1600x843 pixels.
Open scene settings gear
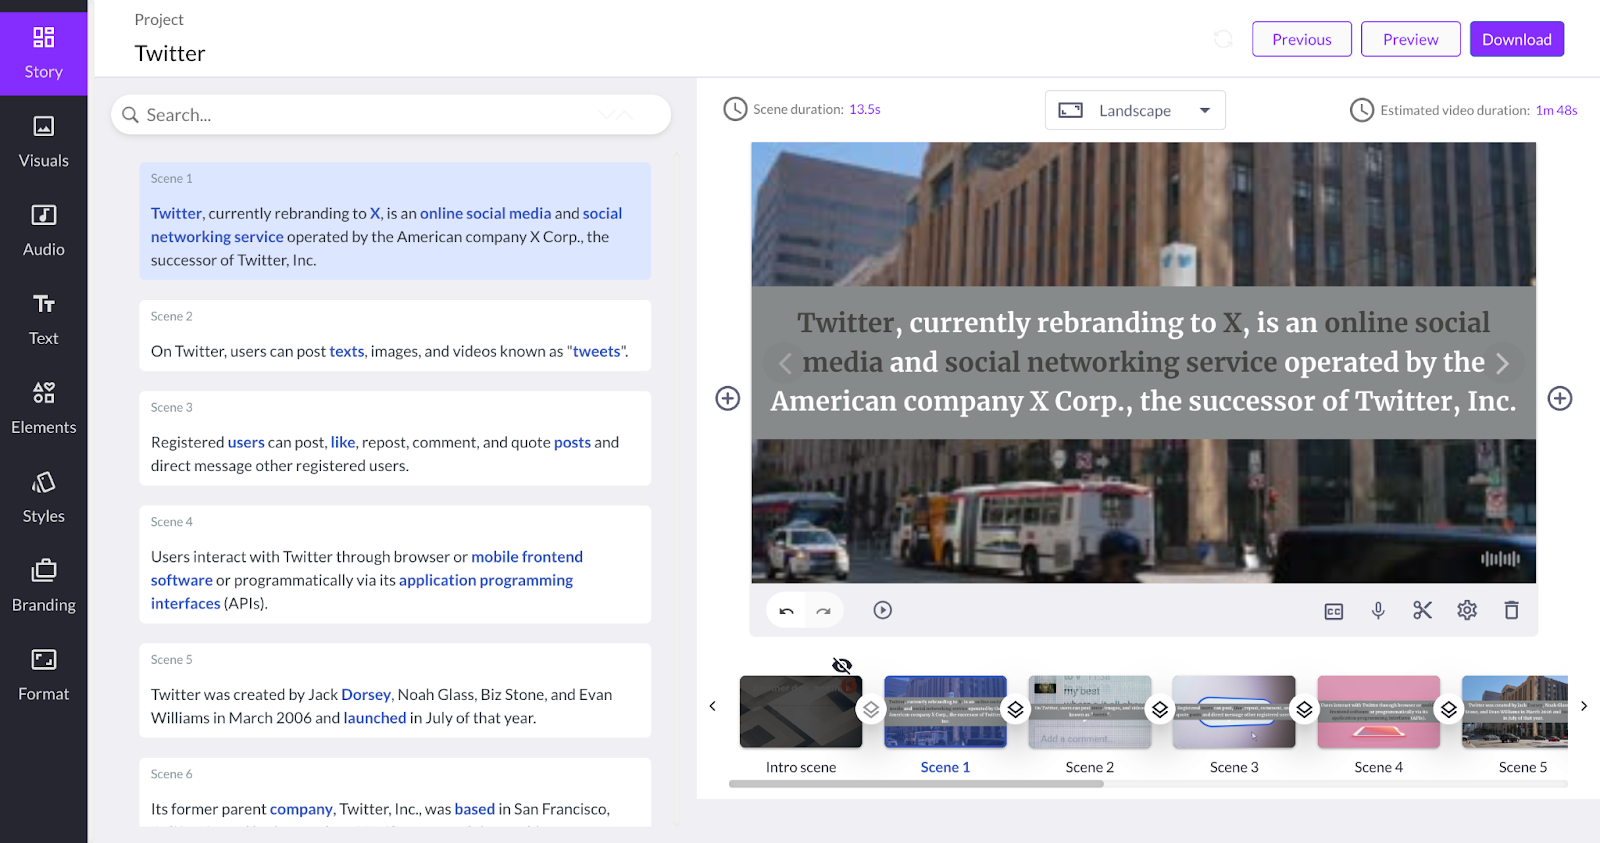click(x=1467, y=610)
